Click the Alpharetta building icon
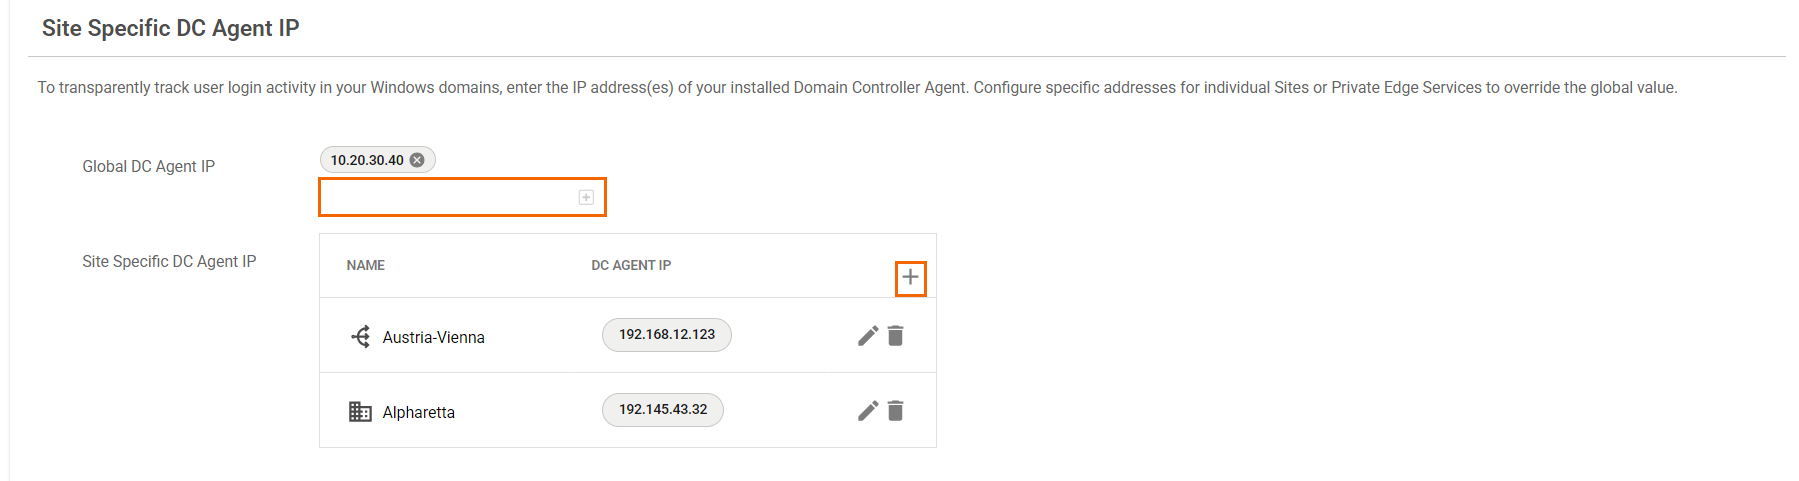Image resolution: width=1799 pixels, height=481 pixels. tap(360, 412)
